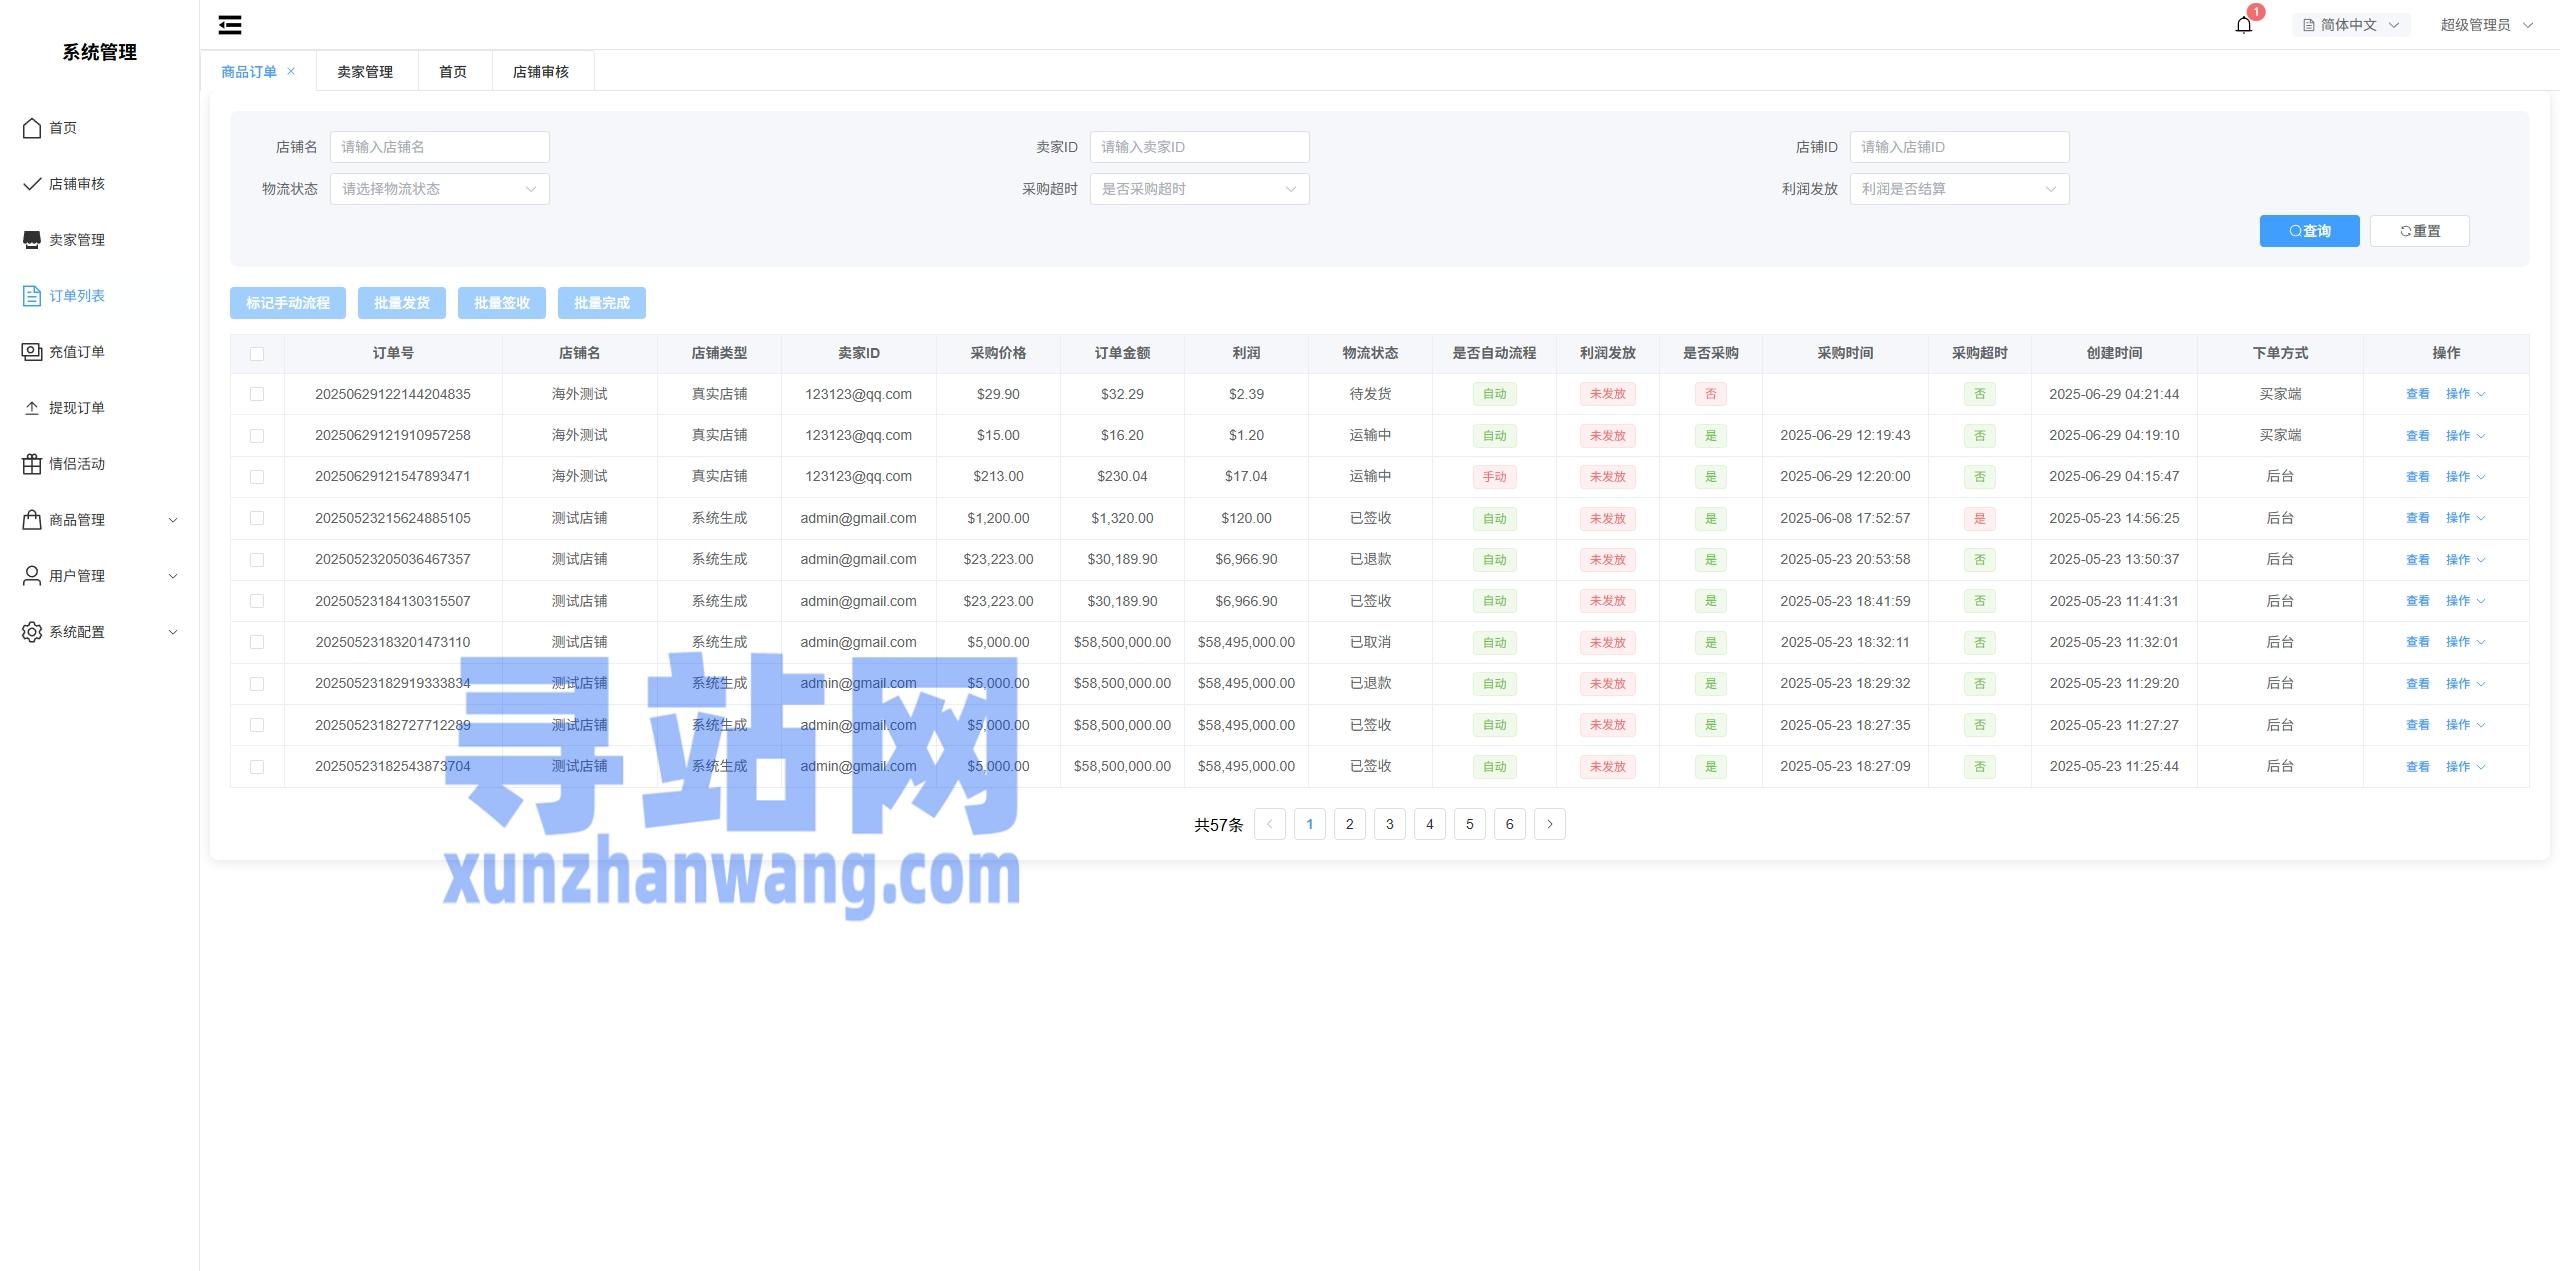
Task: Switch to the 卖家管理 tab
Action: [x=365, y=71]
